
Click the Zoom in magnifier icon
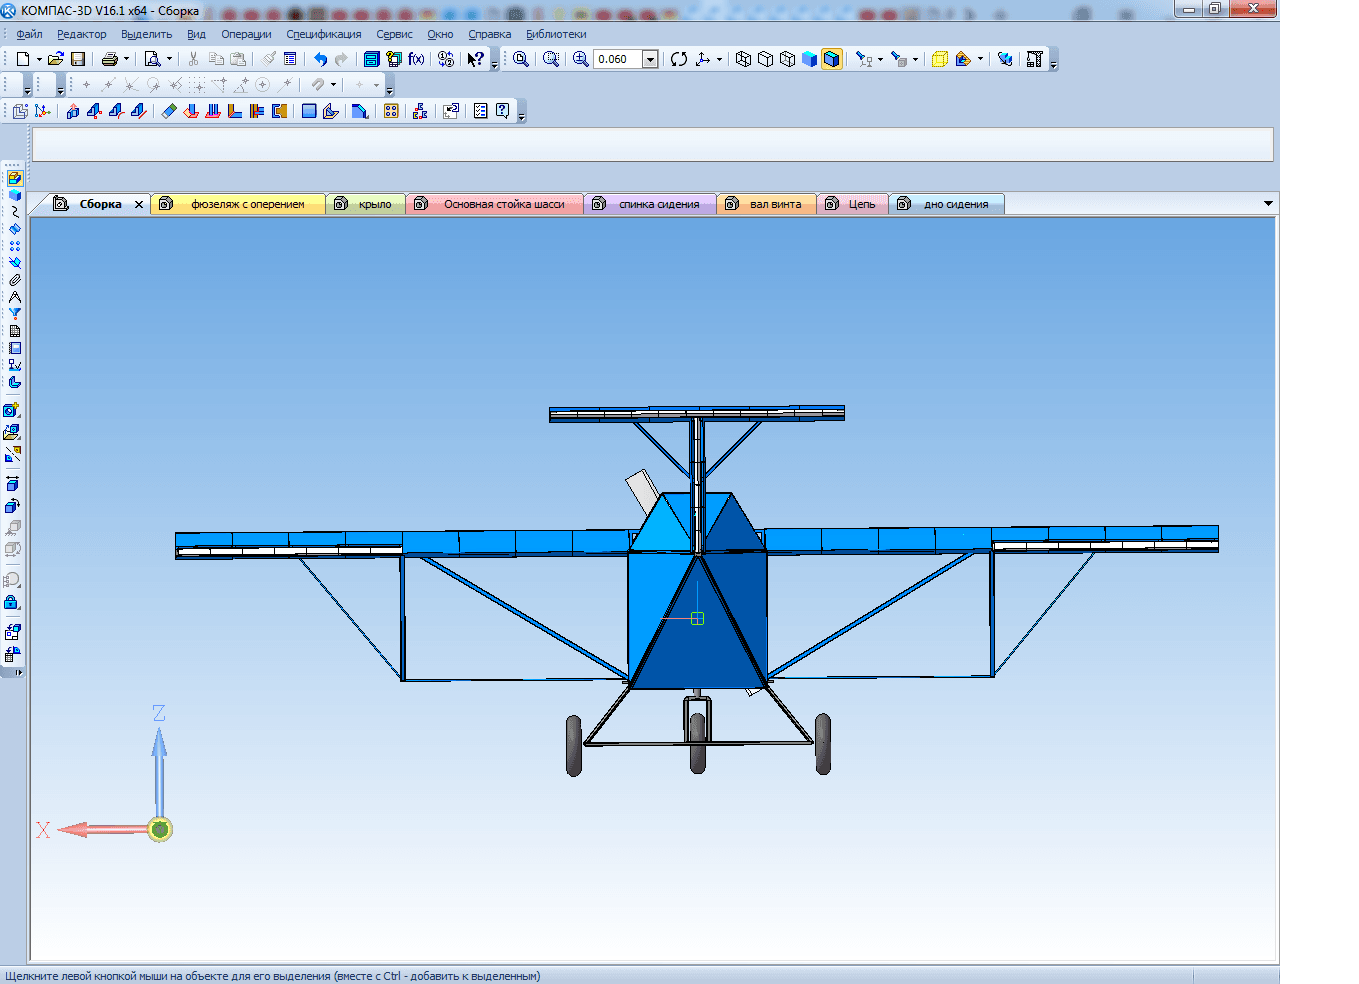tap(580, 59)
